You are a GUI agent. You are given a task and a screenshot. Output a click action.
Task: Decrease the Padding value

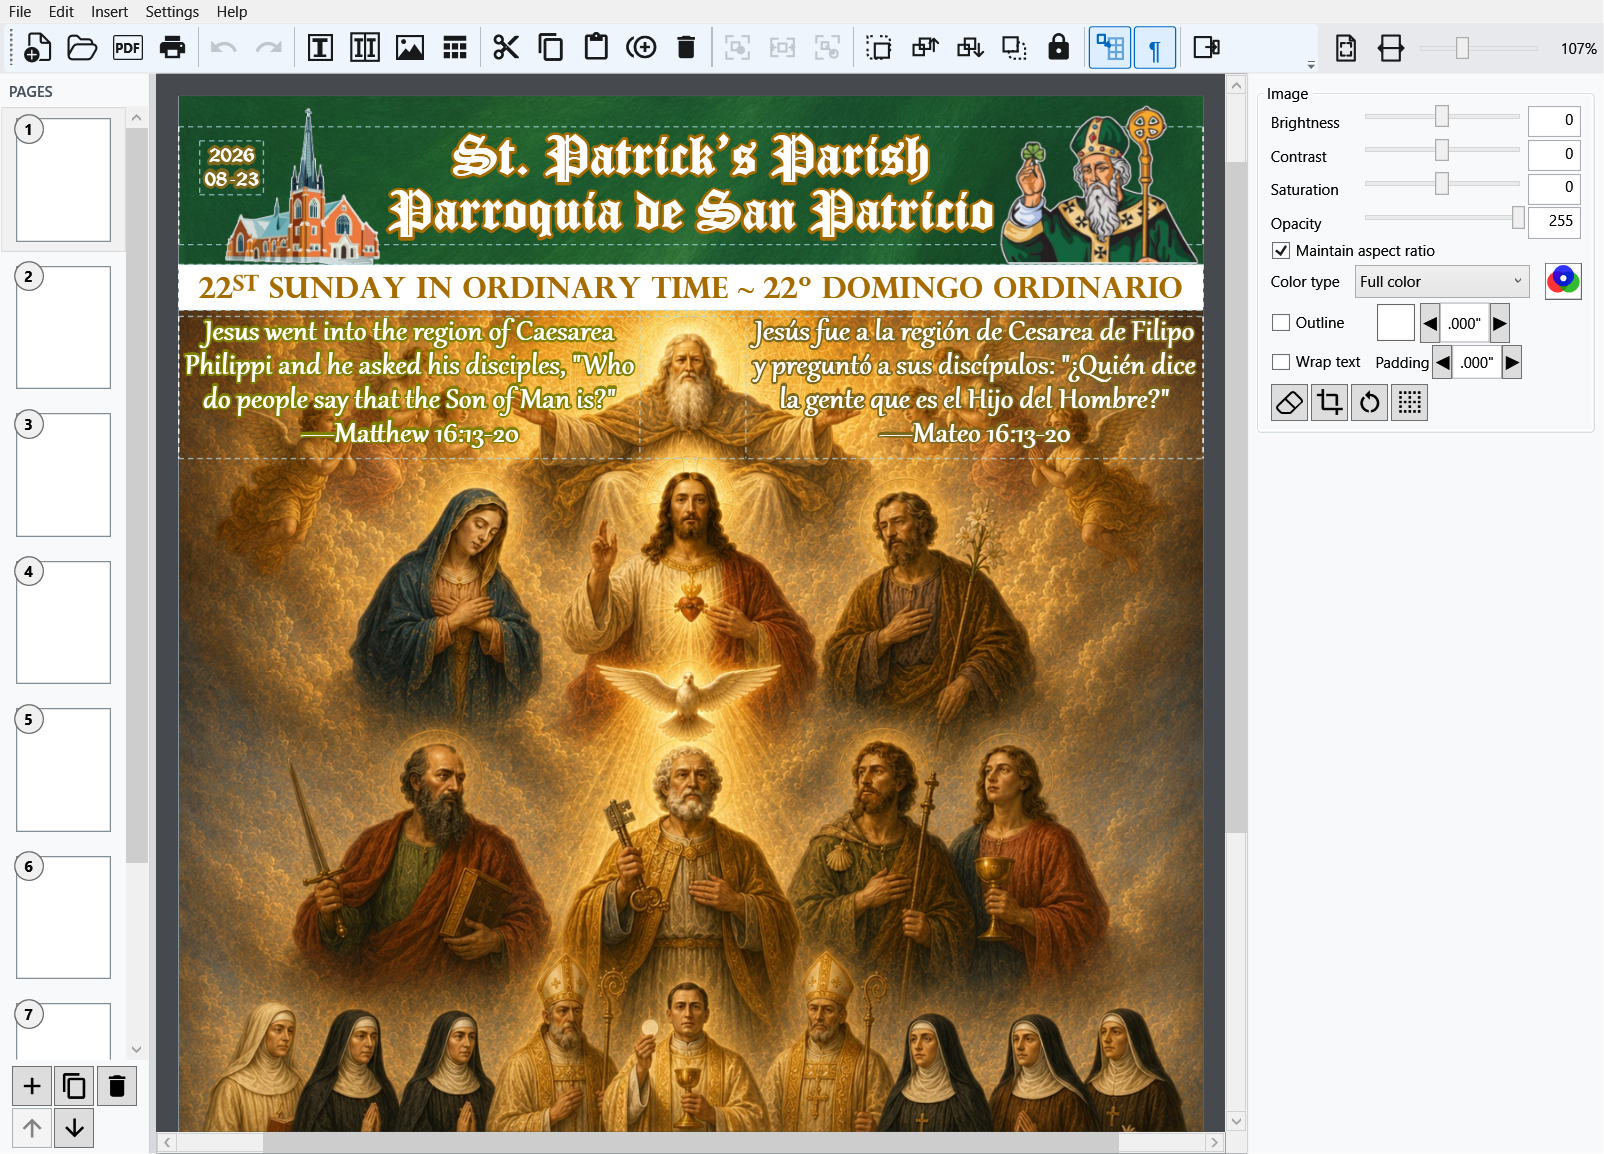tap(1443, 362)
